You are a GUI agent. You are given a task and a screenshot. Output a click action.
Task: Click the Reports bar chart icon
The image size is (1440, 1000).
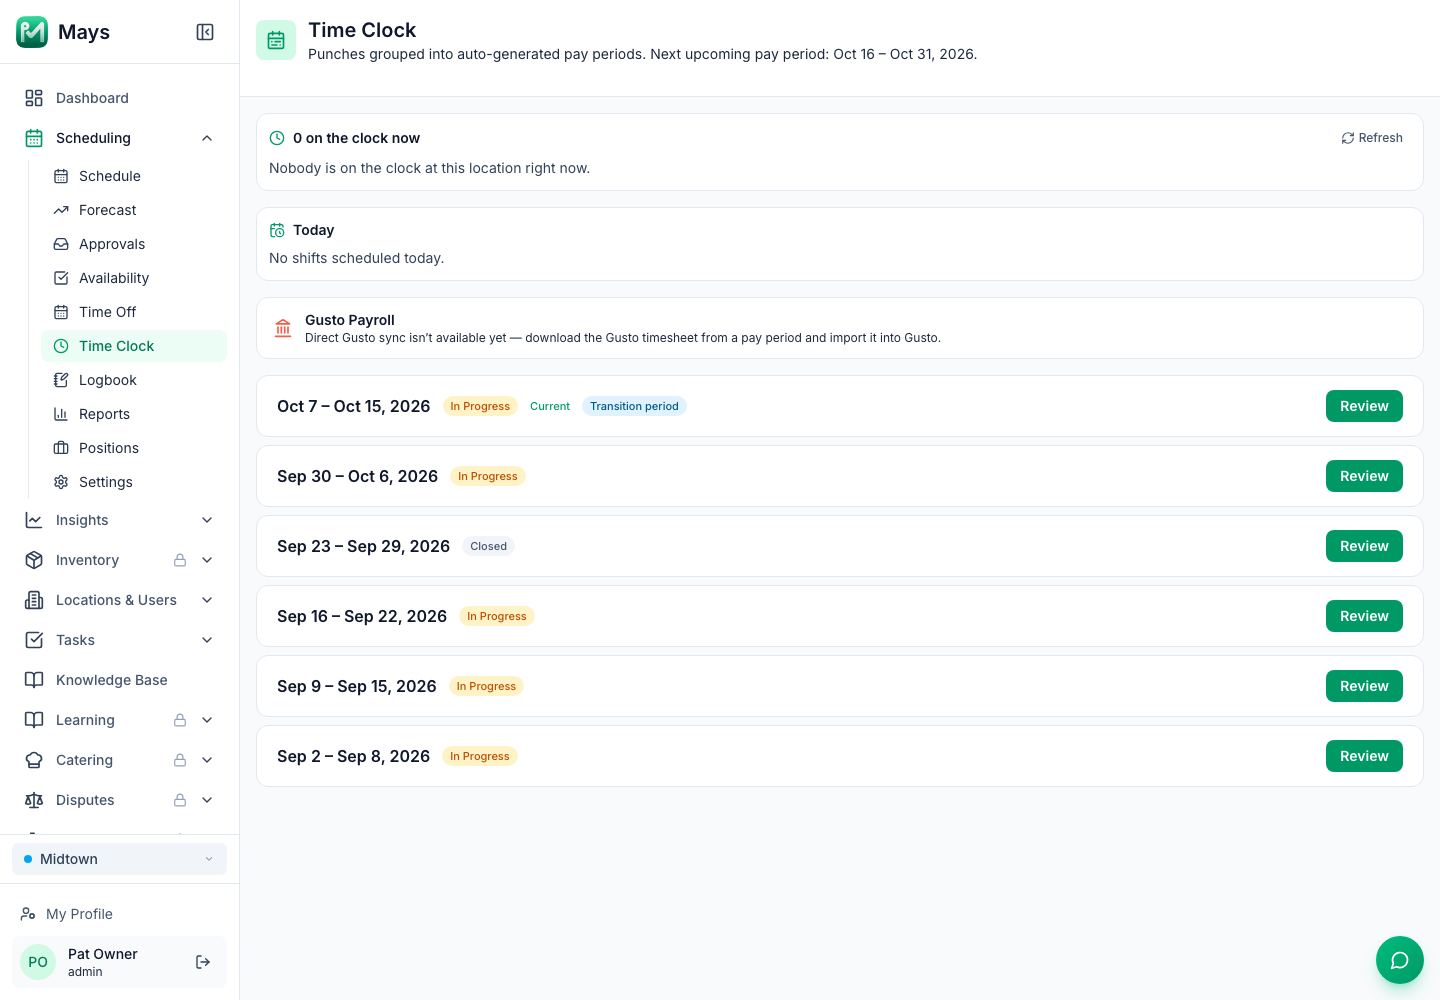[61, 414]
